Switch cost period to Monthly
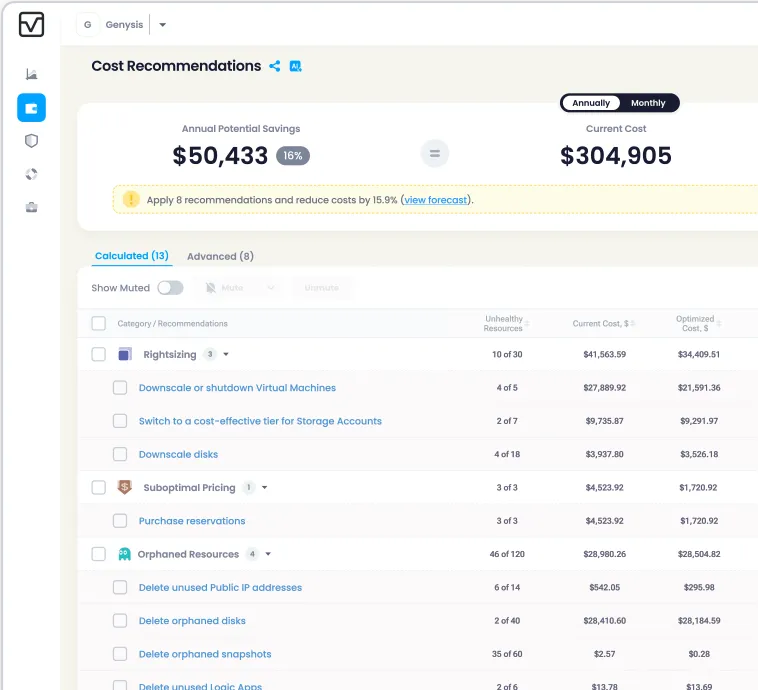 [x=648, y=103]
